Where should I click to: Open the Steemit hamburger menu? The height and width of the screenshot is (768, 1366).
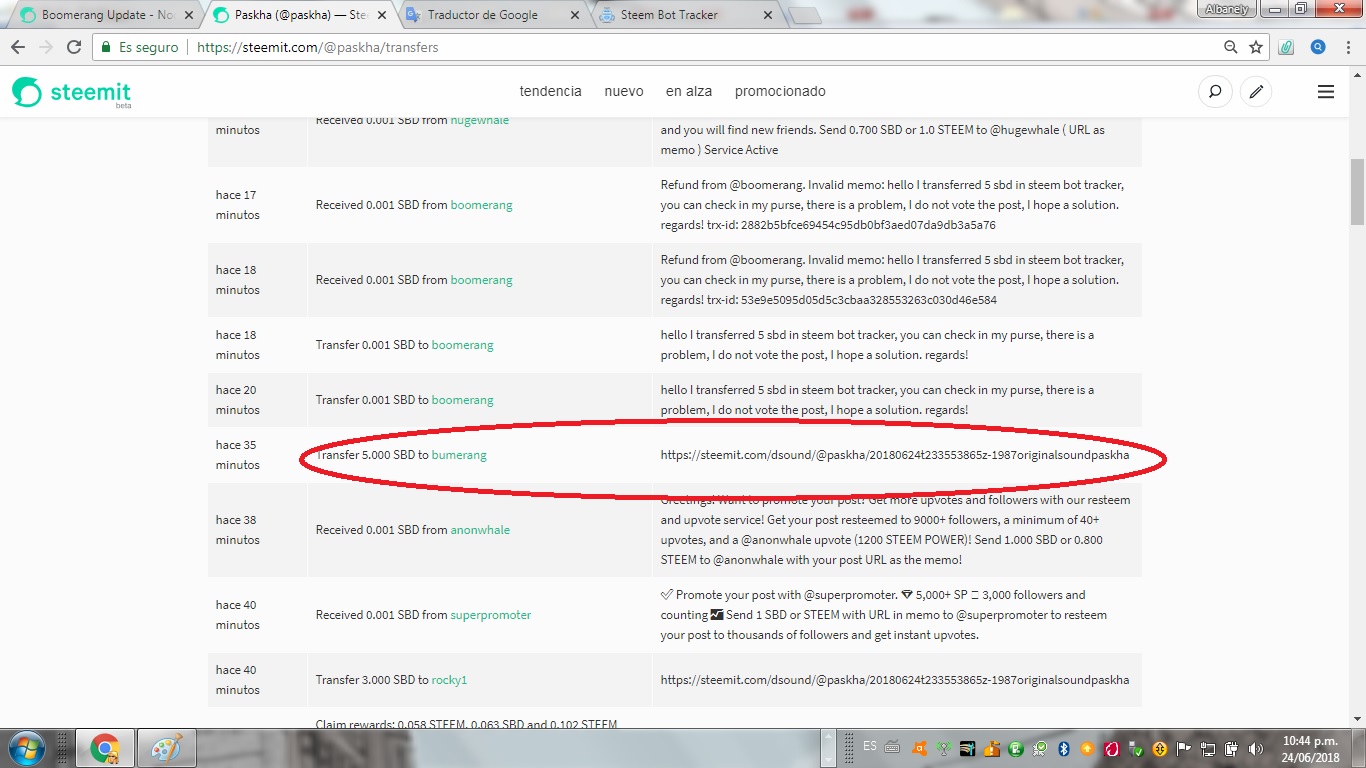(1326, 92)
